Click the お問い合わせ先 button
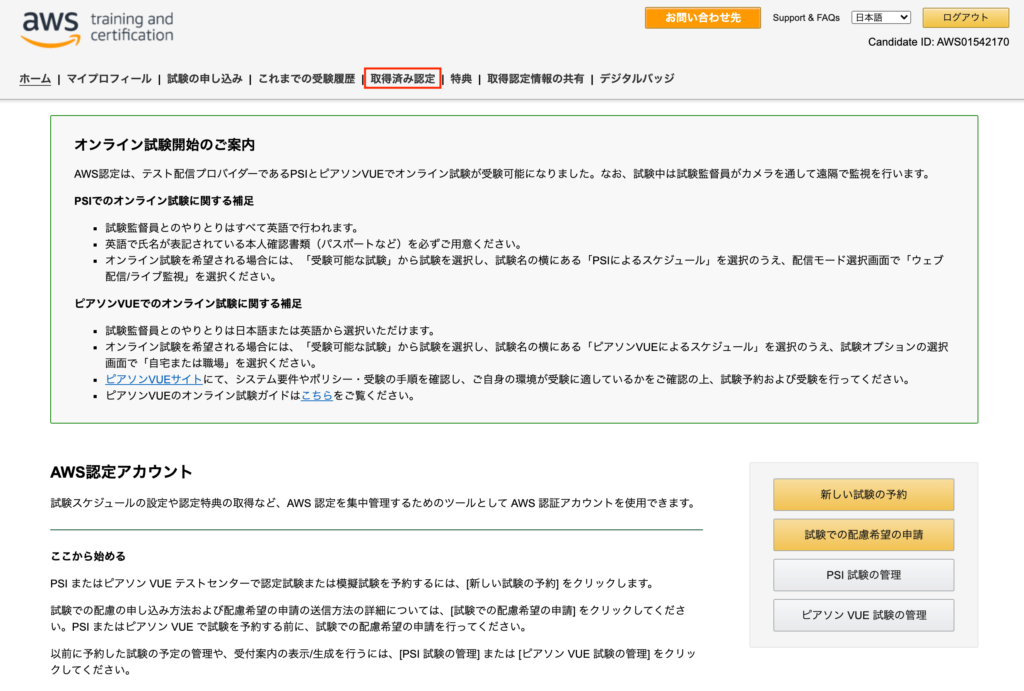 [703, 18]
